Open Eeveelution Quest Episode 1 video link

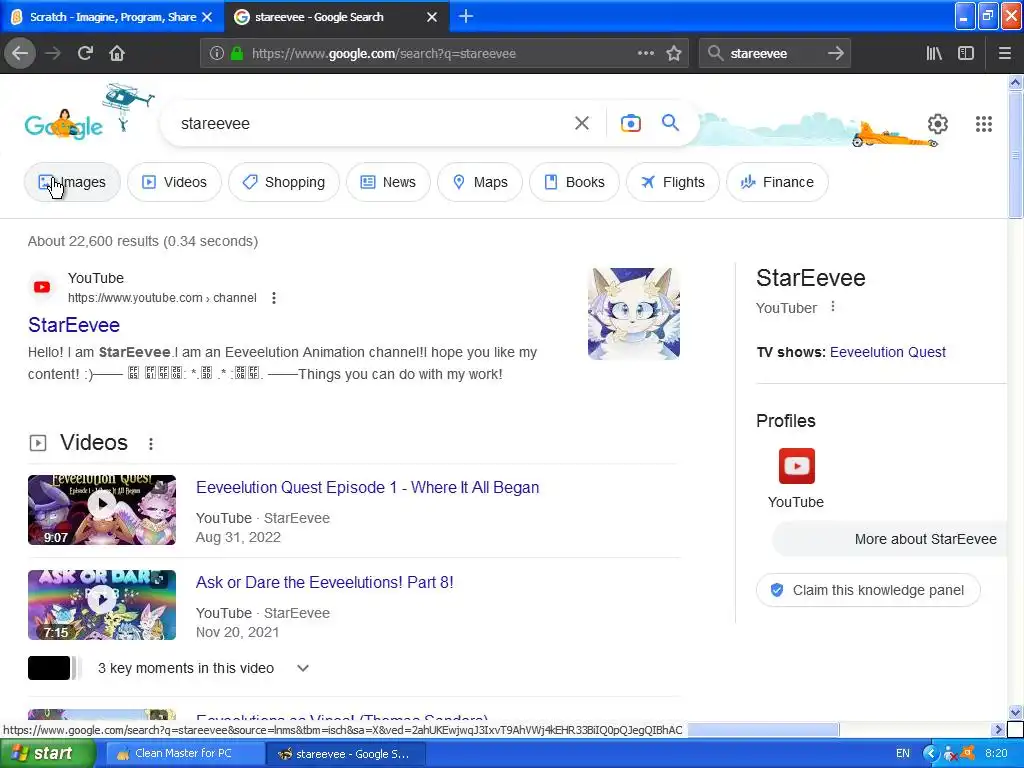(368, 488)
